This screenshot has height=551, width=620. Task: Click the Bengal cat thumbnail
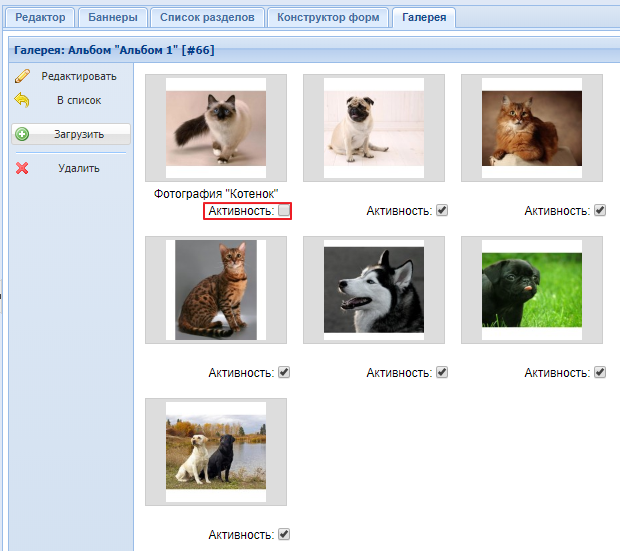pos(216,290)
